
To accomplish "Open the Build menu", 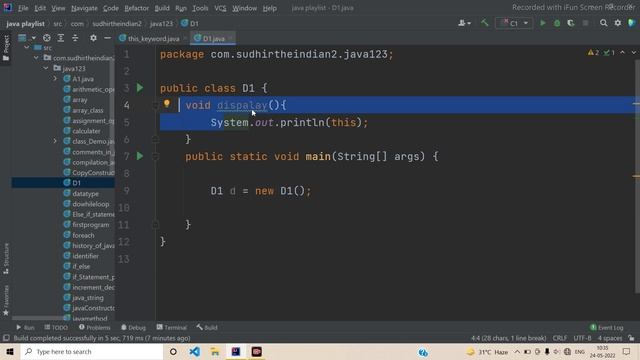I will [162, 8].
